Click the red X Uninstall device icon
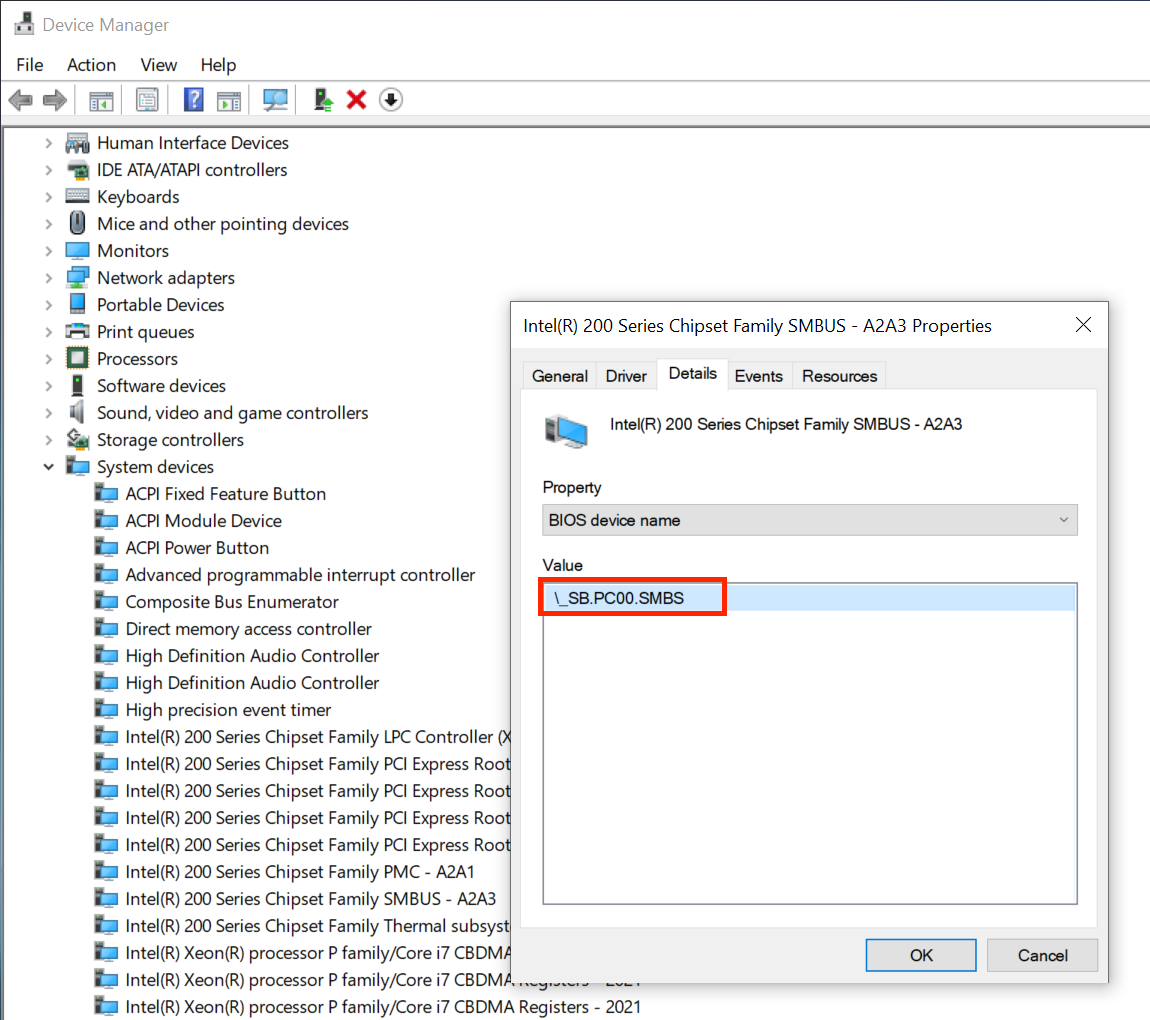The height and width of the screenshot is (1020, 1150). click(x=356, y=100)
